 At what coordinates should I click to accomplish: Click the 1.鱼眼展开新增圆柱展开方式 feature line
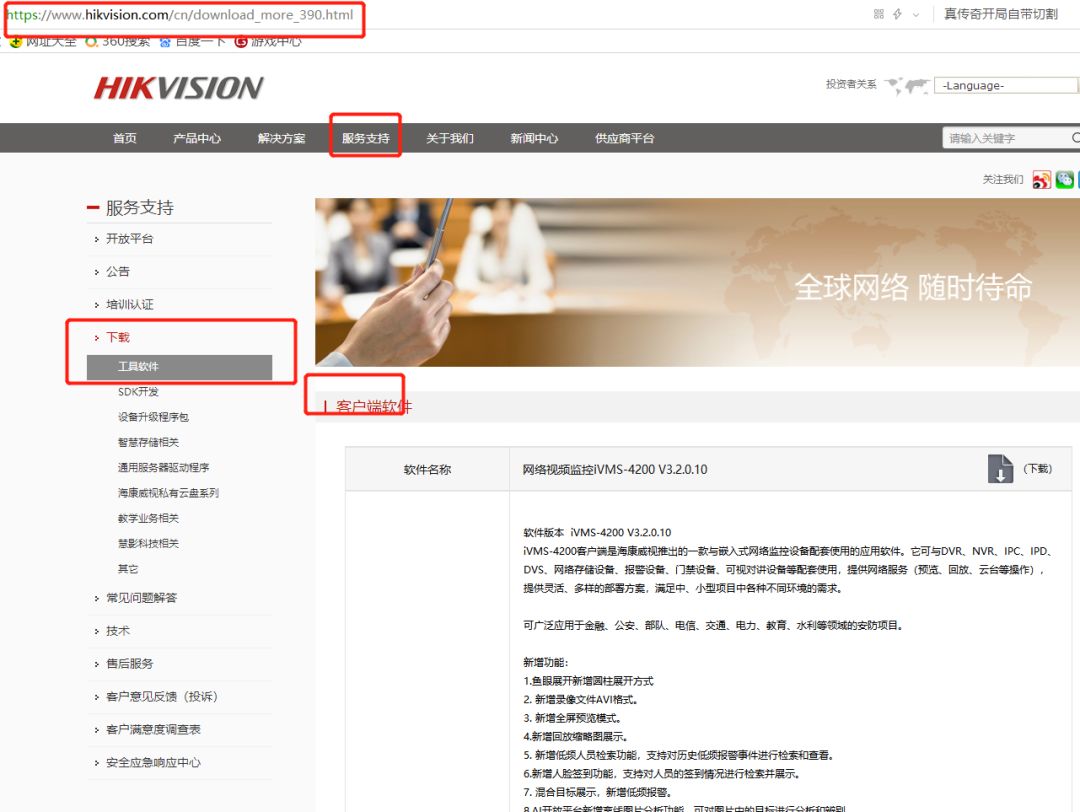click(588, 681)
